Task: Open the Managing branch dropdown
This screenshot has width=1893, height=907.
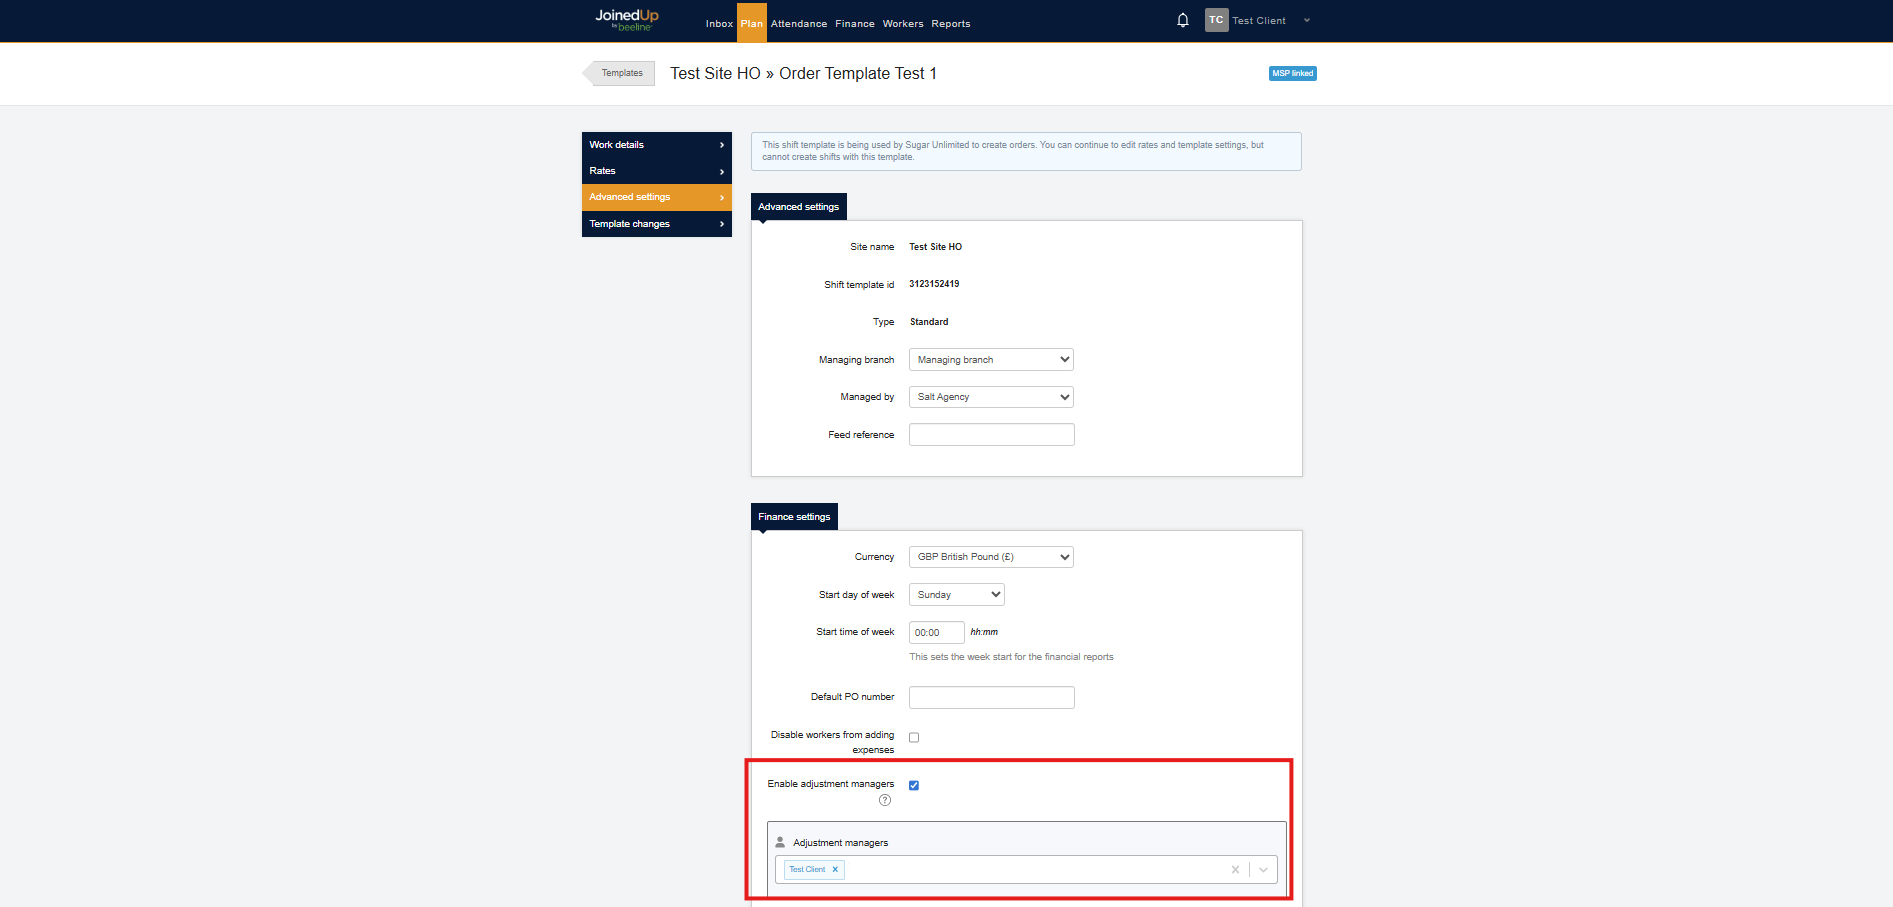Action: 991,360
